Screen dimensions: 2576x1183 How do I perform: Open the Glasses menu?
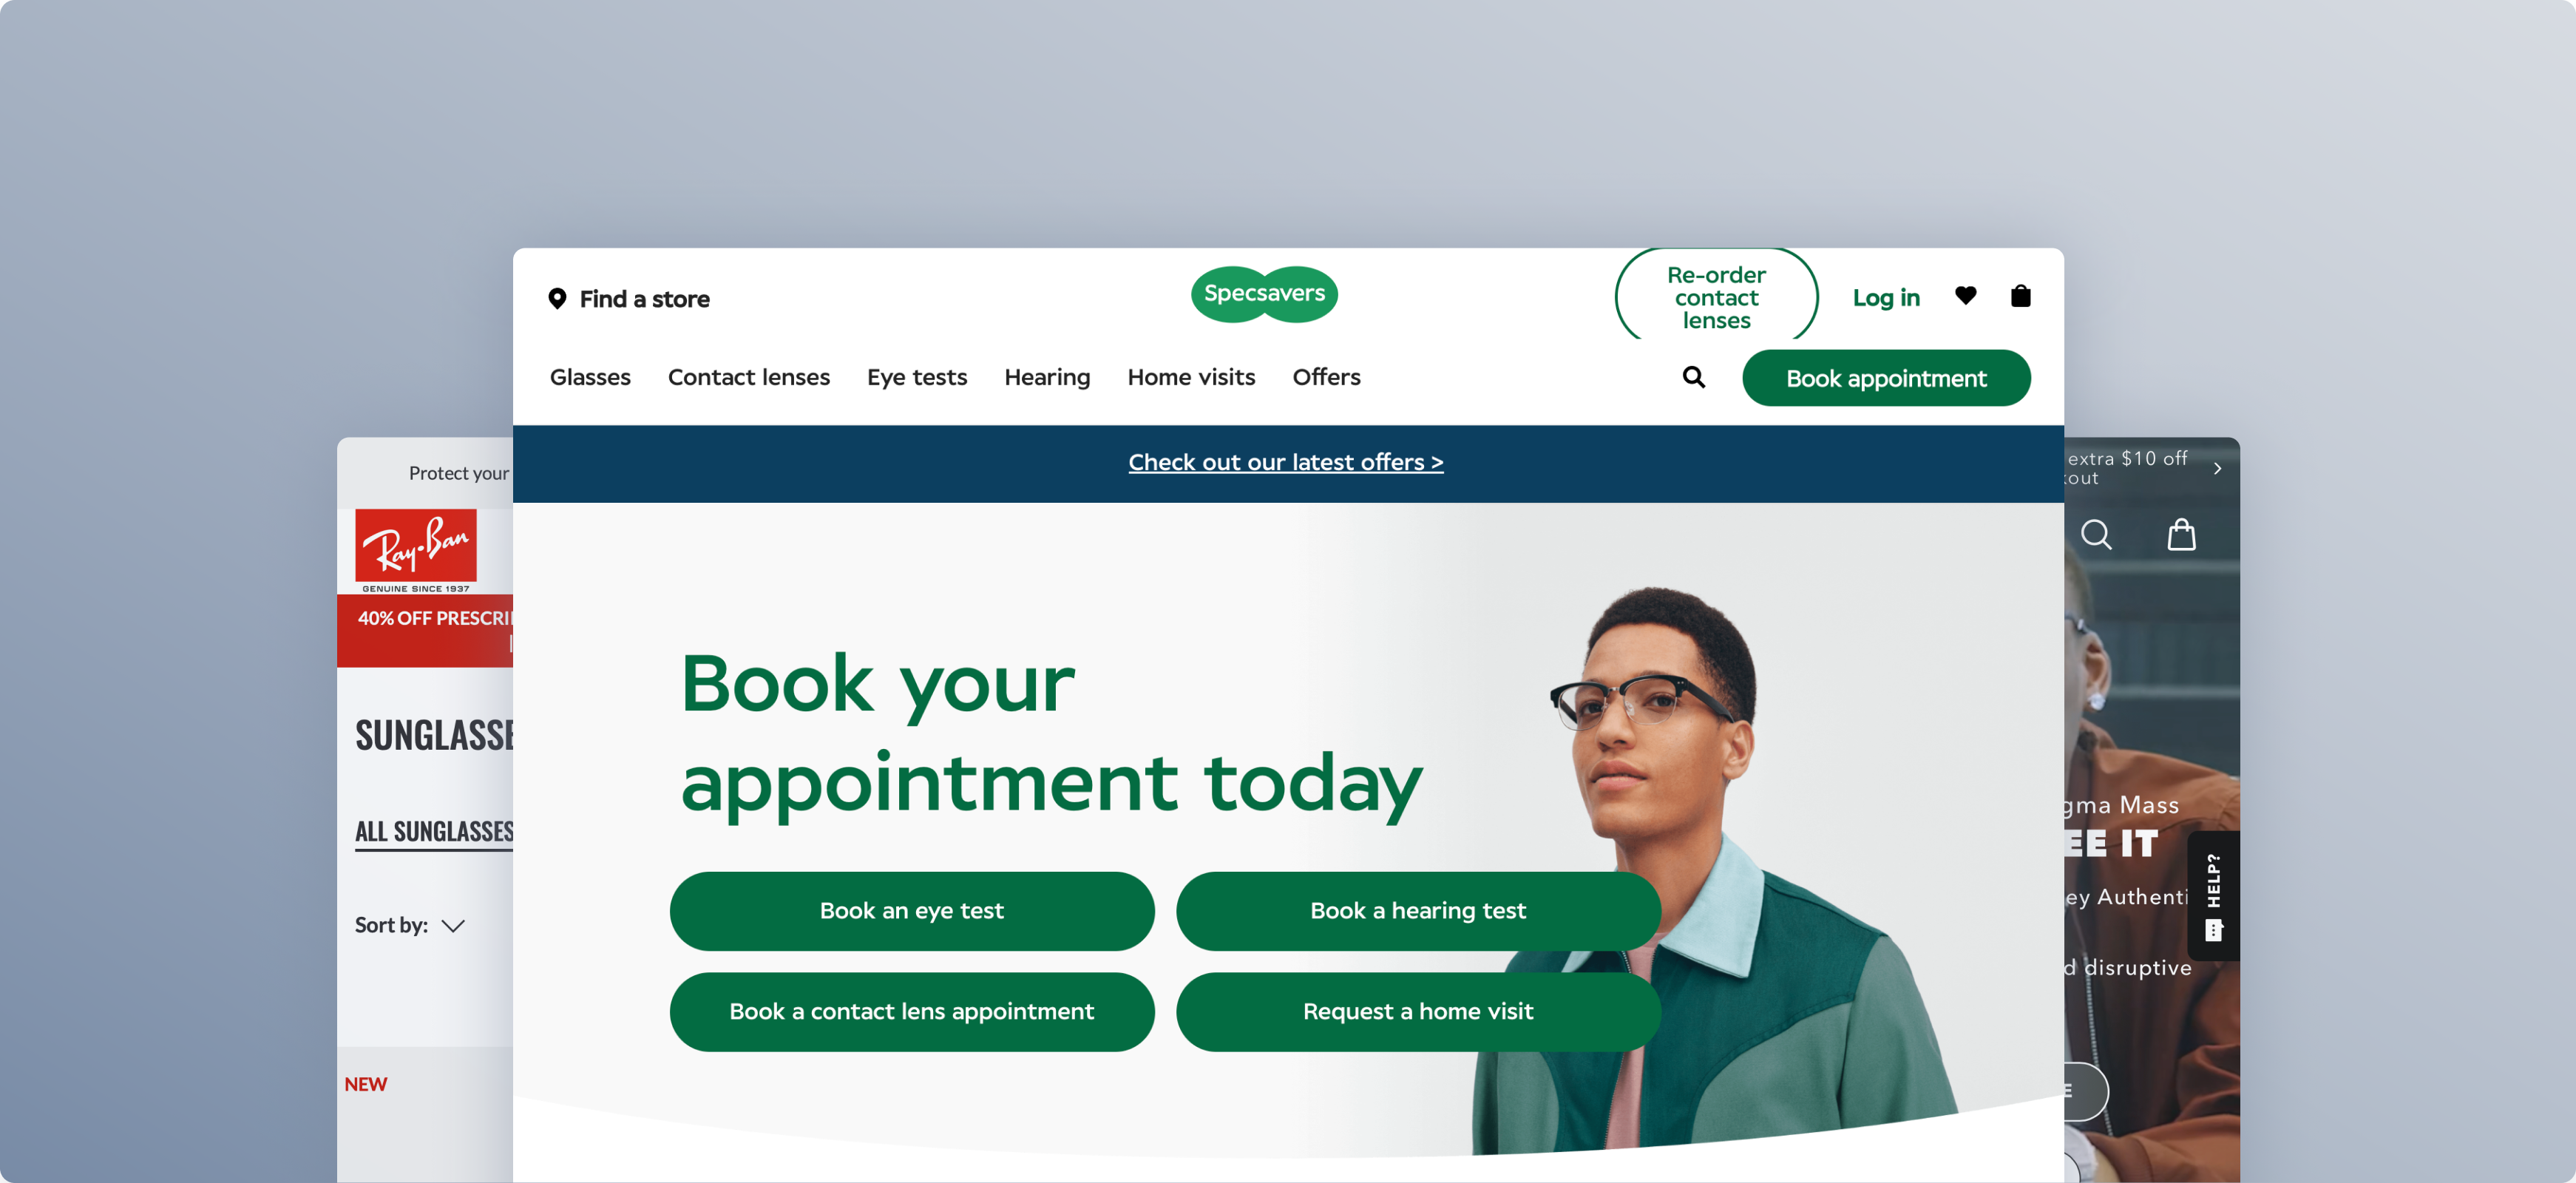[x=590, y=377]
